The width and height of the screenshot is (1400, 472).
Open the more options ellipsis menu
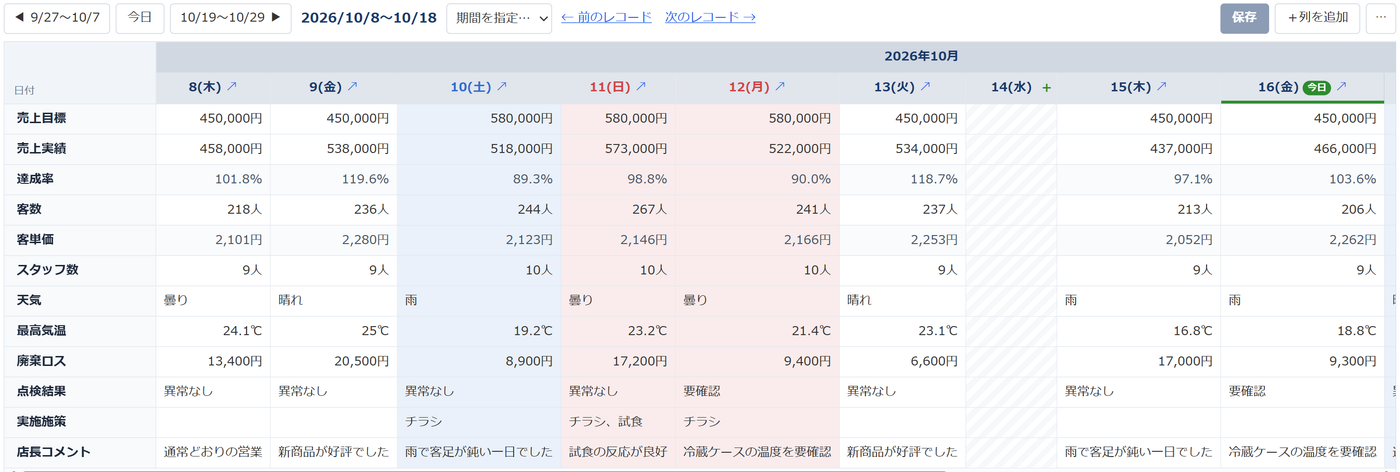point(1381,18)
